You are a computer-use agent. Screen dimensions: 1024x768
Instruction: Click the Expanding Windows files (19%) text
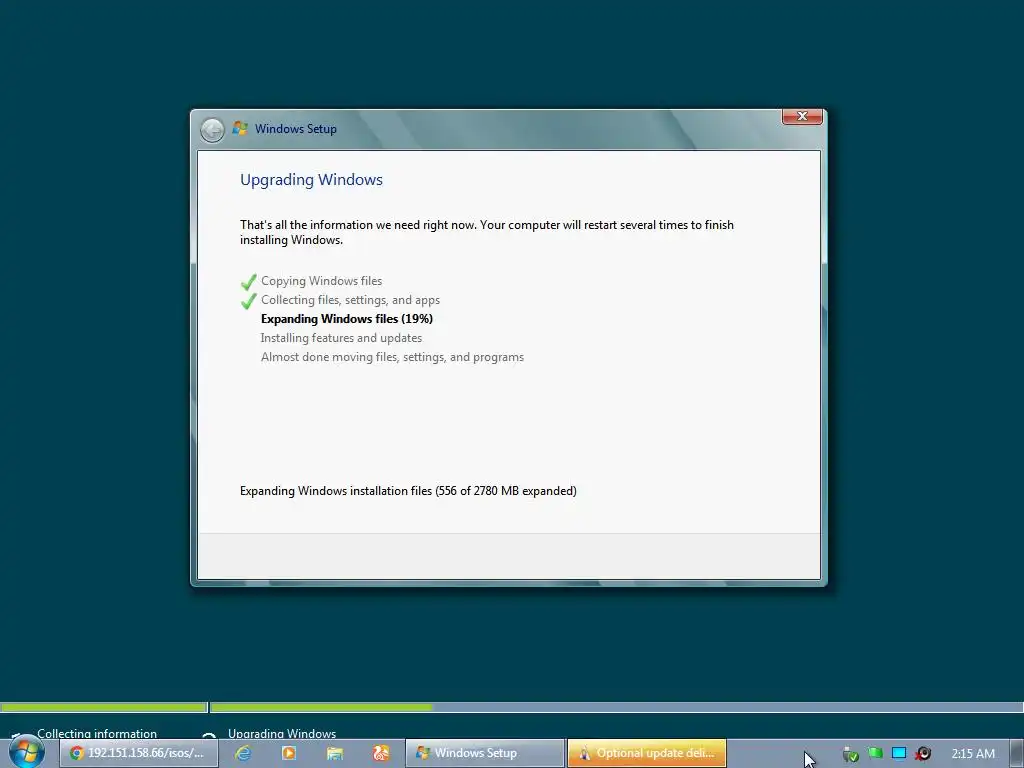[x=347, y=319]
